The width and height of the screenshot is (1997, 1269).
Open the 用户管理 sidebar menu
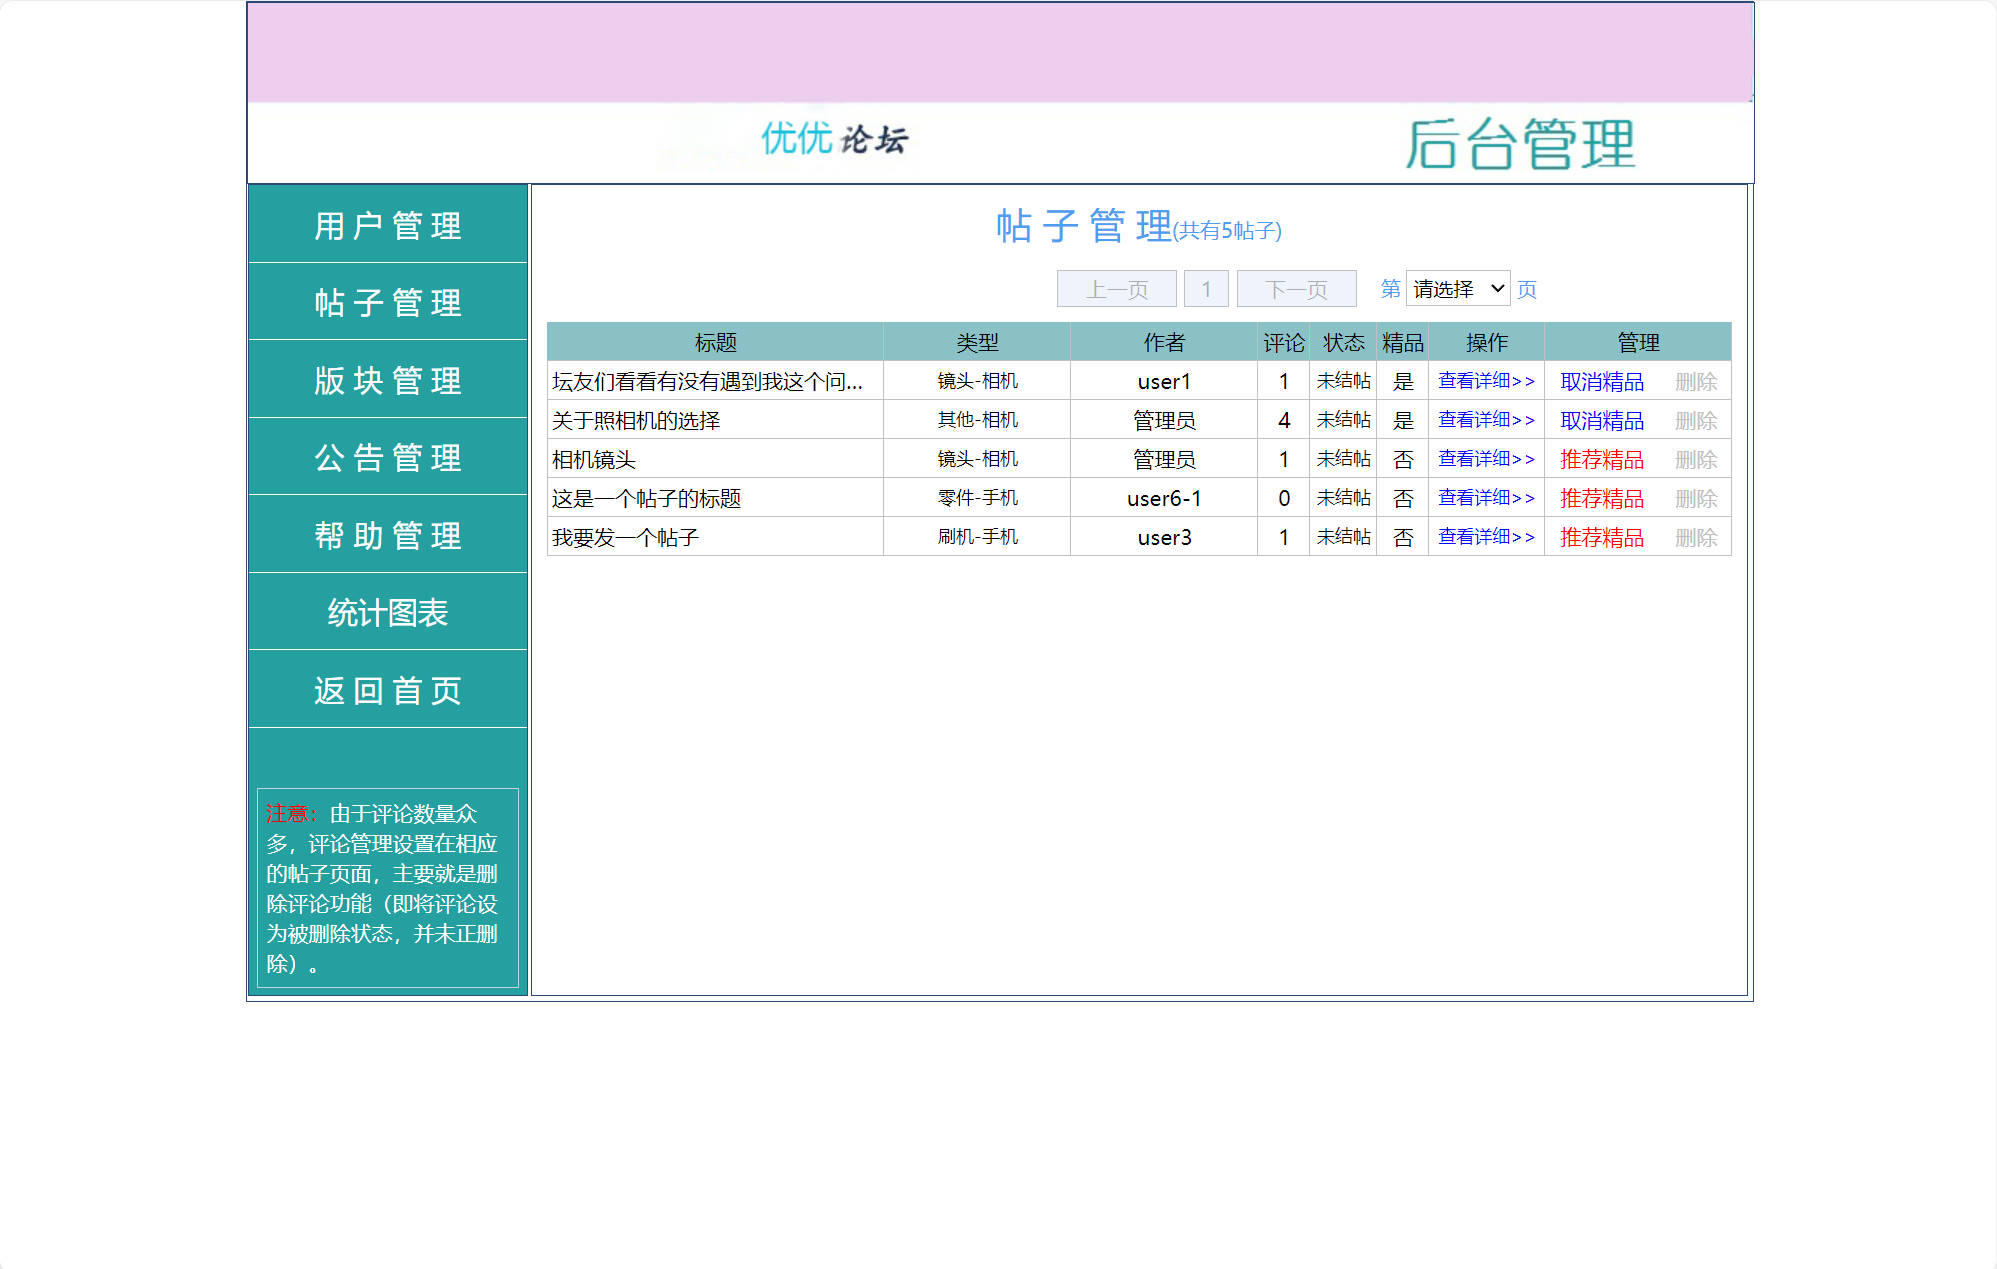pyautogui.click(x=387, y=226)
